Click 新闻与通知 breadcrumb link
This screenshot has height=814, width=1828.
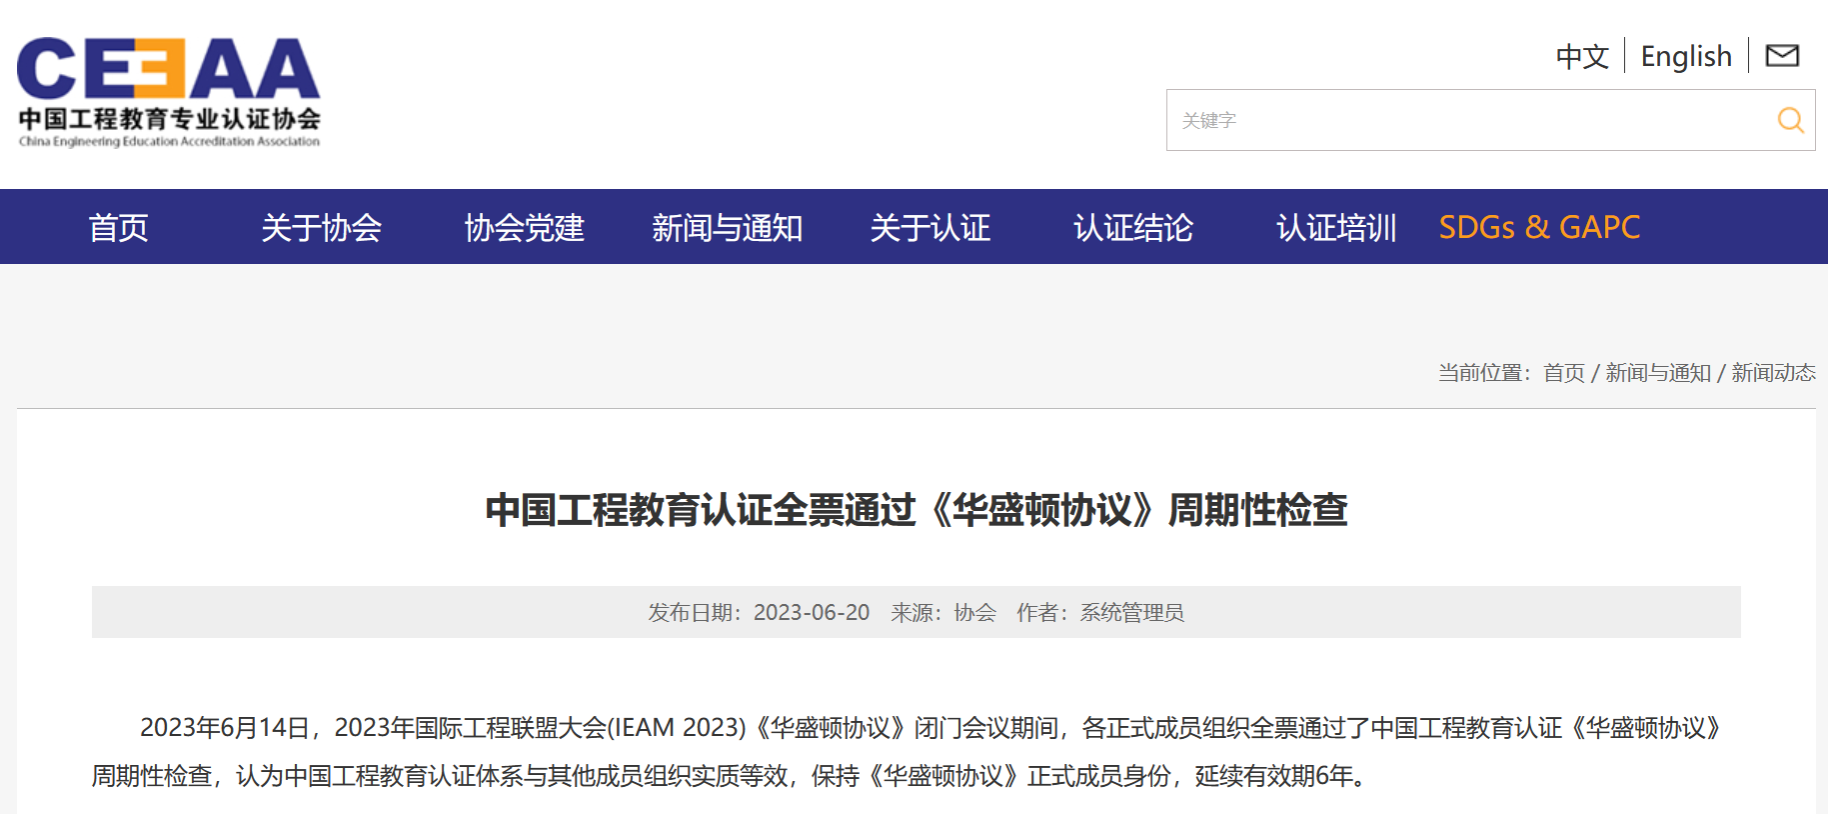pyautogui.click(x=1658, y=373)
